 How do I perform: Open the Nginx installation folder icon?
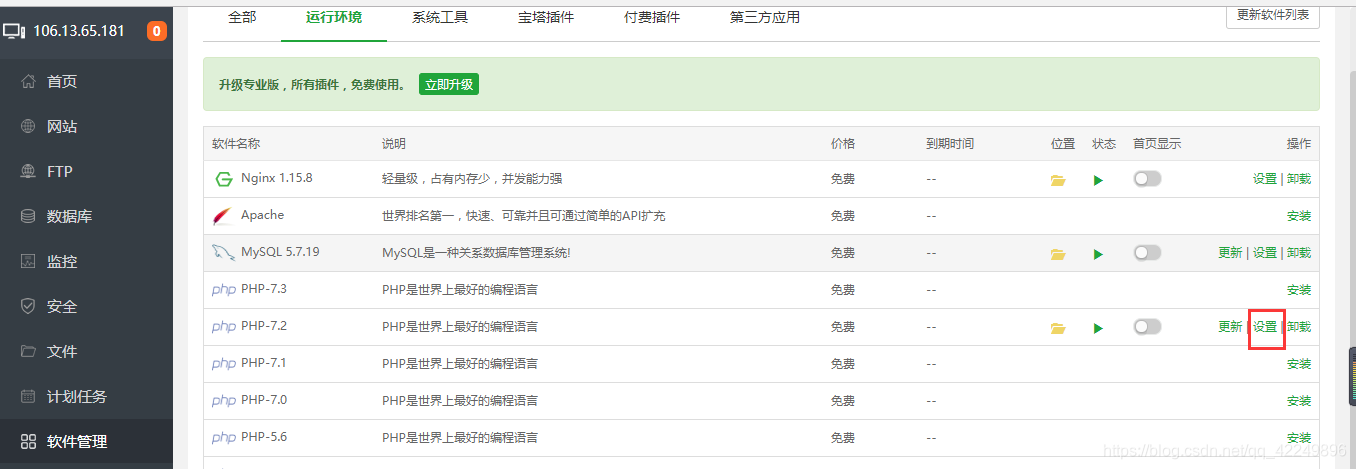pyautogui.click(x=1058, y=180)
